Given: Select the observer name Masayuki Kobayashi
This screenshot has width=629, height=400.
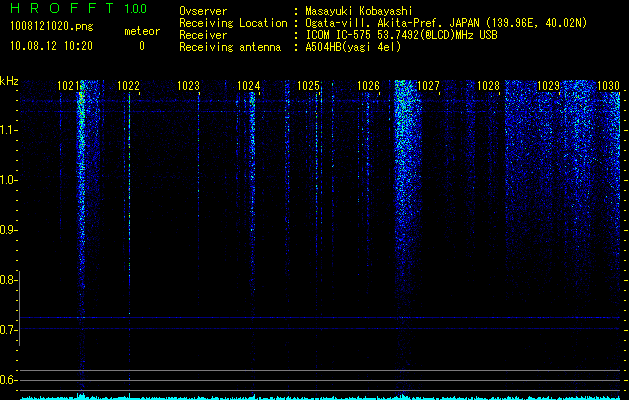Looking at the screenshot, I should coord(359,11).
